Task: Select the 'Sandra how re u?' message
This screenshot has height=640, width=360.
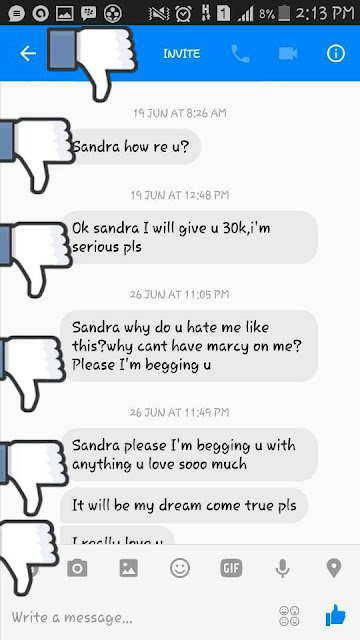Action: pyautogui.click(x=133, y=147)
